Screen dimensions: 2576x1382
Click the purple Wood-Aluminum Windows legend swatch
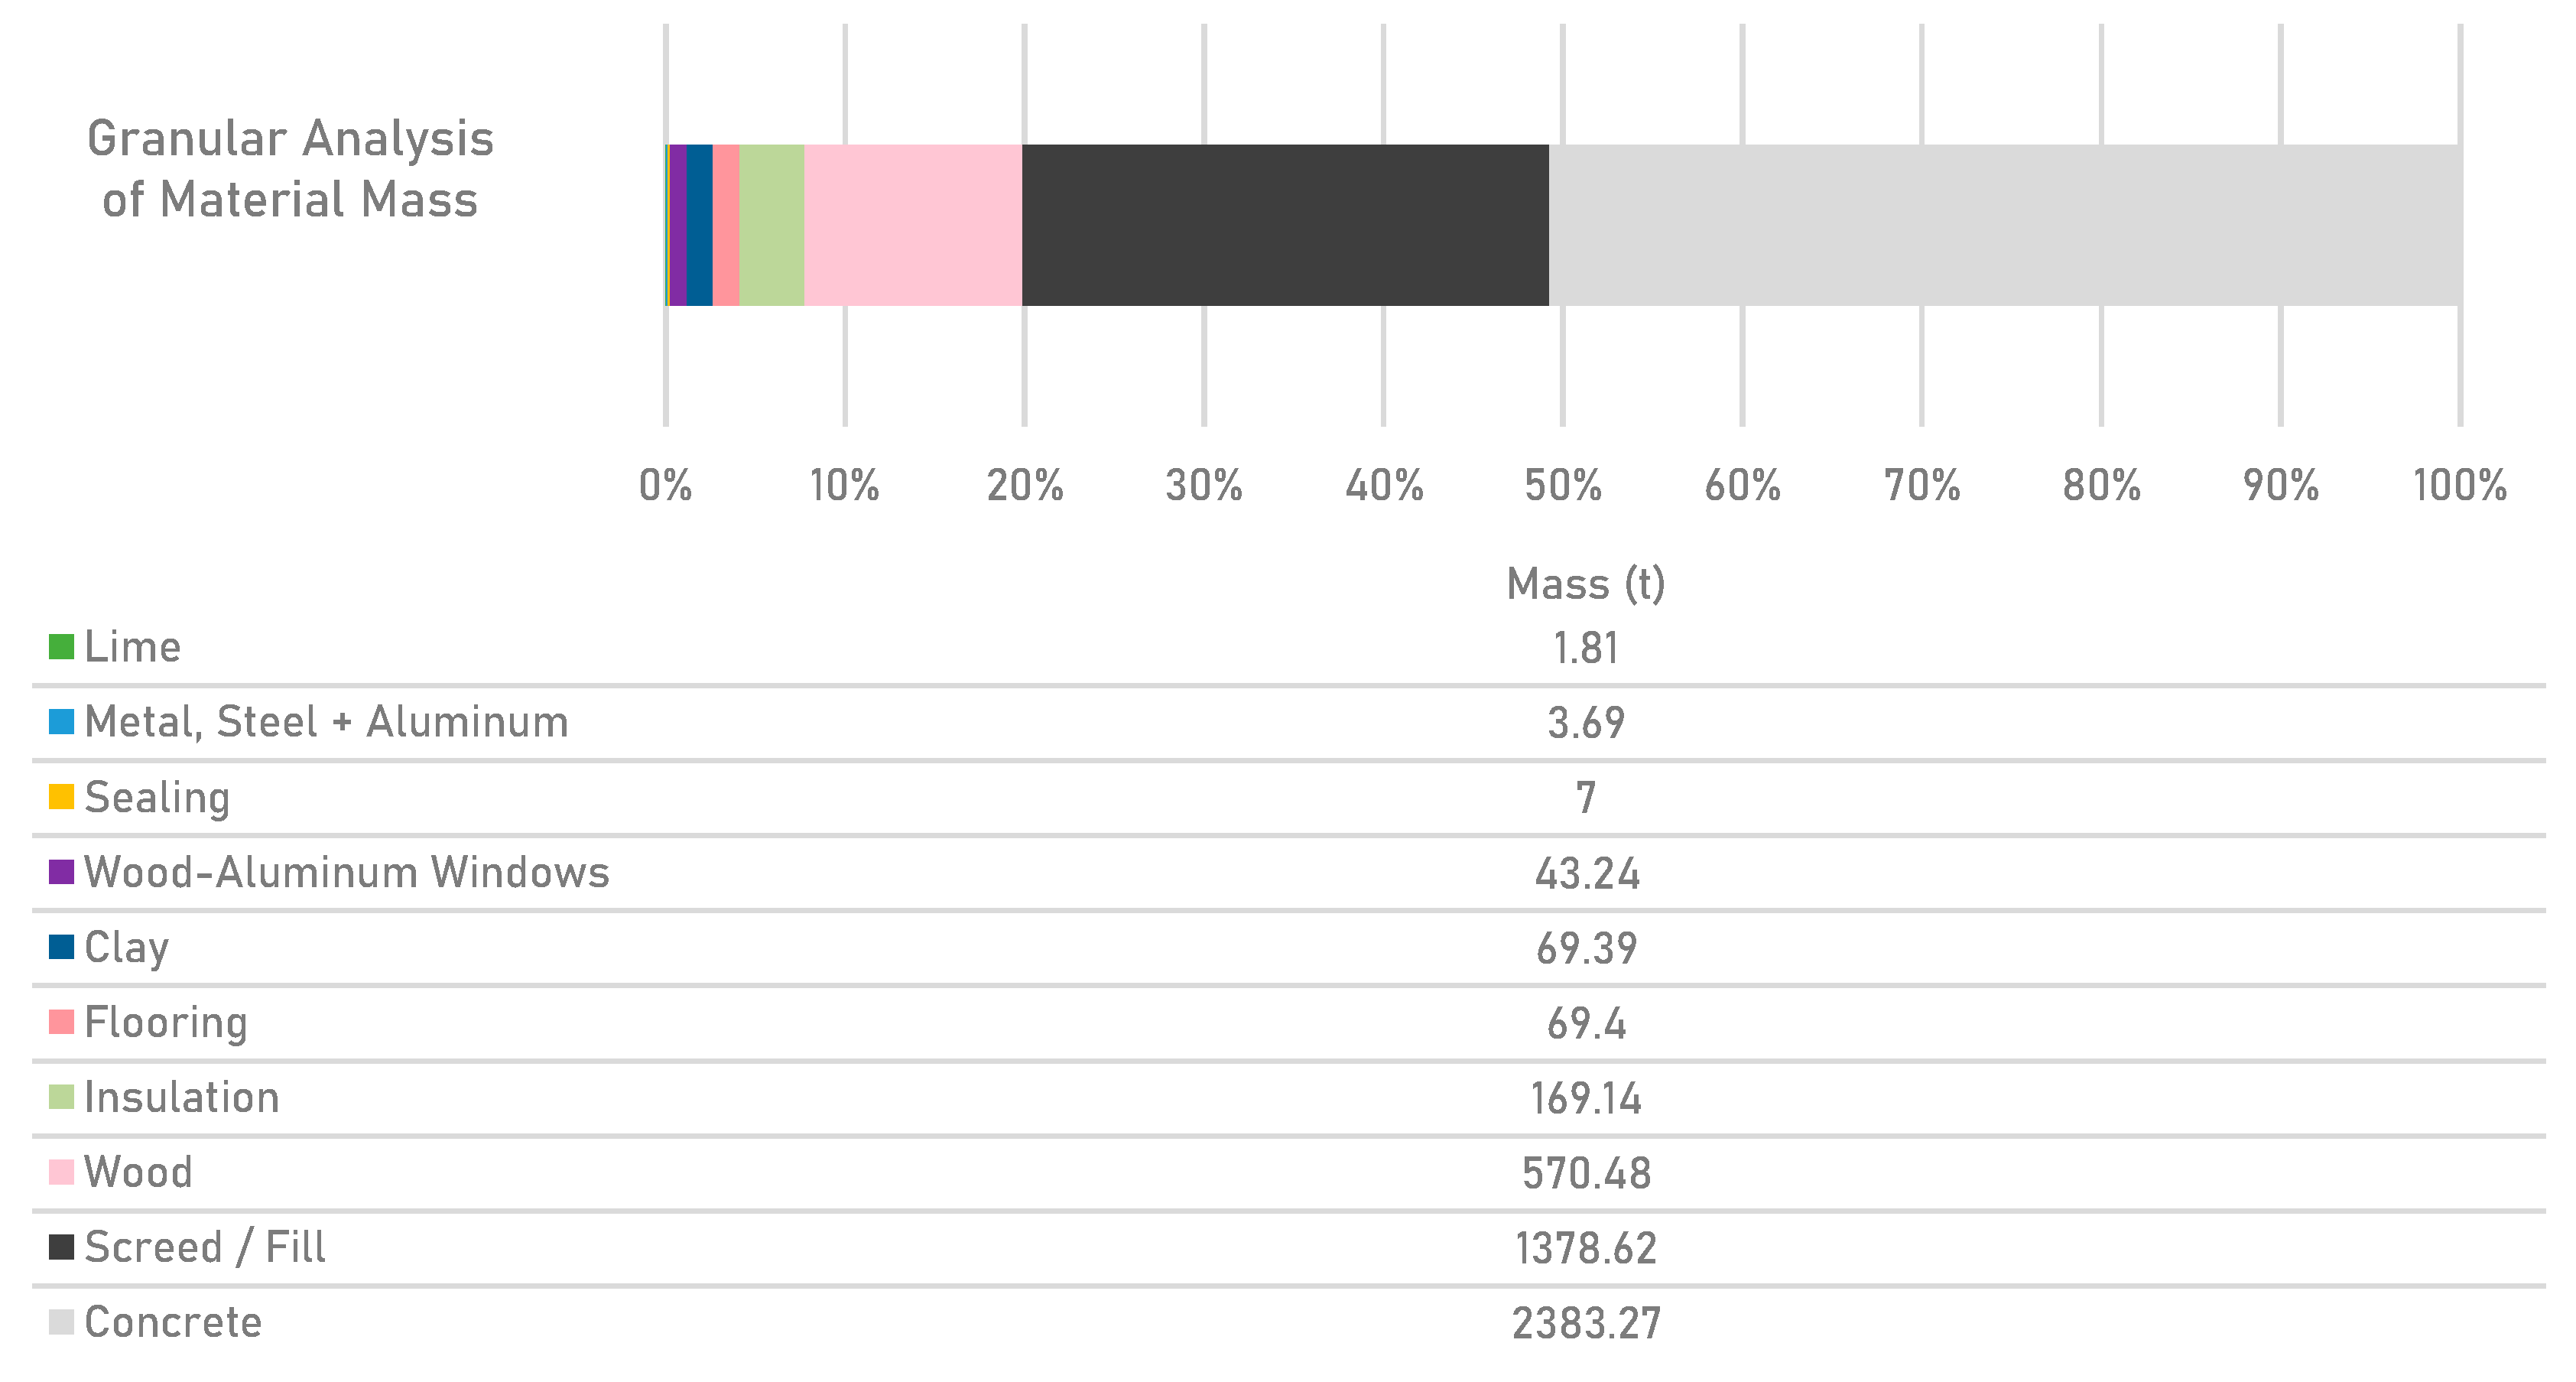61,872
